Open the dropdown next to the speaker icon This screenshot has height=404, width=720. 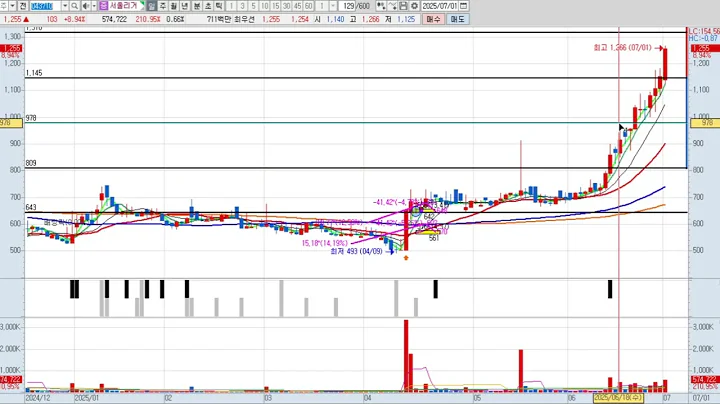tap(94, 6)
